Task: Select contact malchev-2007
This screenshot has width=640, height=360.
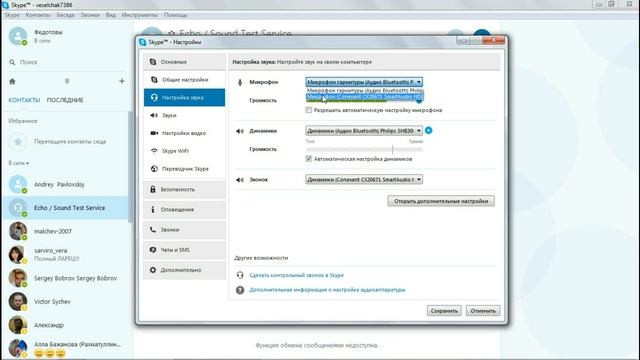Action: click(x=65, y=231)
